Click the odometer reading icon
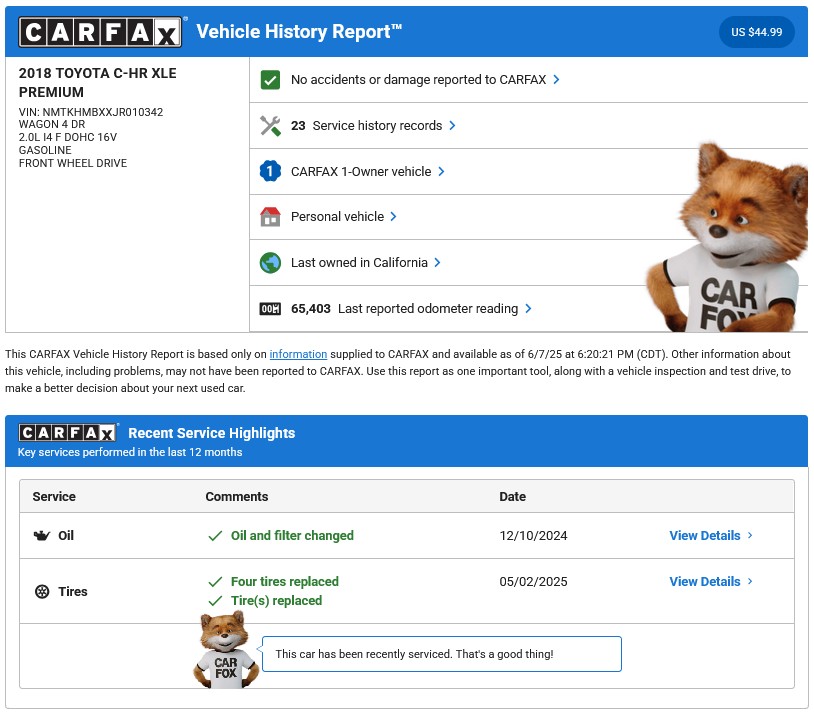 point(270,309)
